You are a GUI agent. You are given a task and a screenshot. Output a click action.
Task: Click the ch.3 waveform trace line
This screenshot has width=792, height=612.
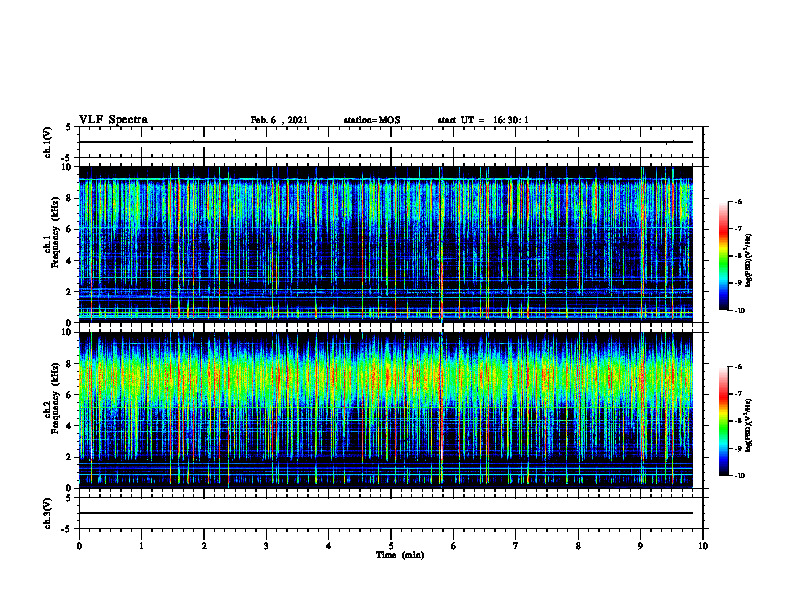tap(386, 513)
